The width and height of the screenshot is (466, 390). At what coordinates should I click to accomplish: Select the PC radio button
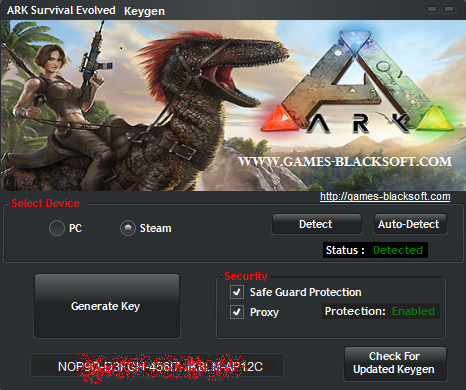point(57,228)
